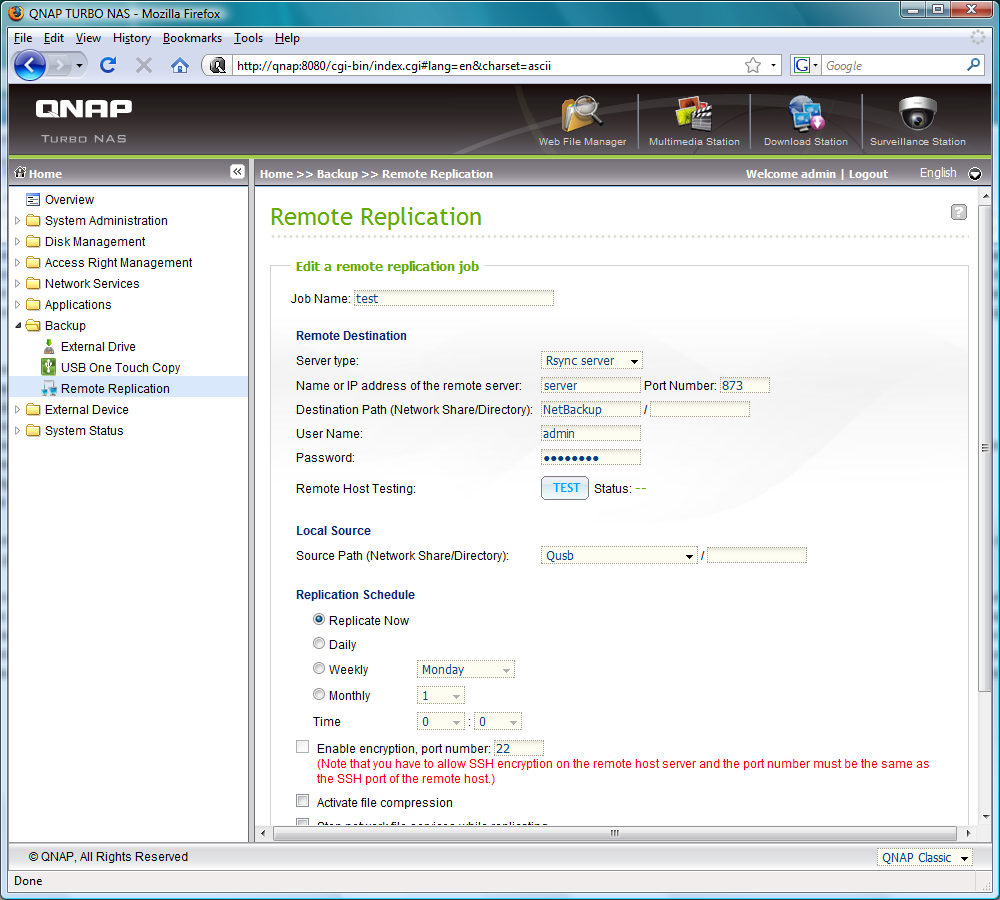Image resolution: width=1000 pixels, height=900 pixels.
Task: Click the browser URL address field
Action: tap(488, 65)
